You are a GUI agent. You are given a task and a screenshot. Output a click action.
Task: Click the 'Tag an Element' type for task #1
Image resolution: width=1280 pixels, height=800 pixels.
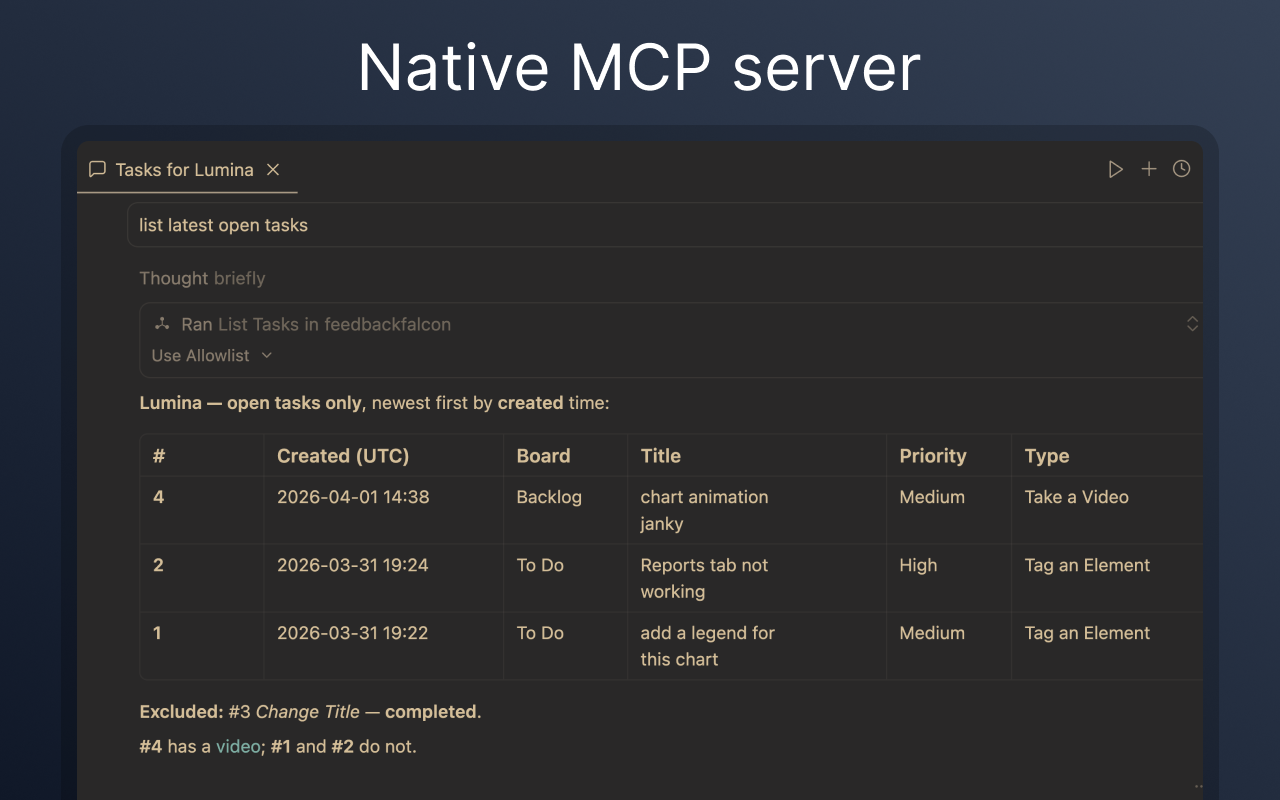coord(1086,633)
